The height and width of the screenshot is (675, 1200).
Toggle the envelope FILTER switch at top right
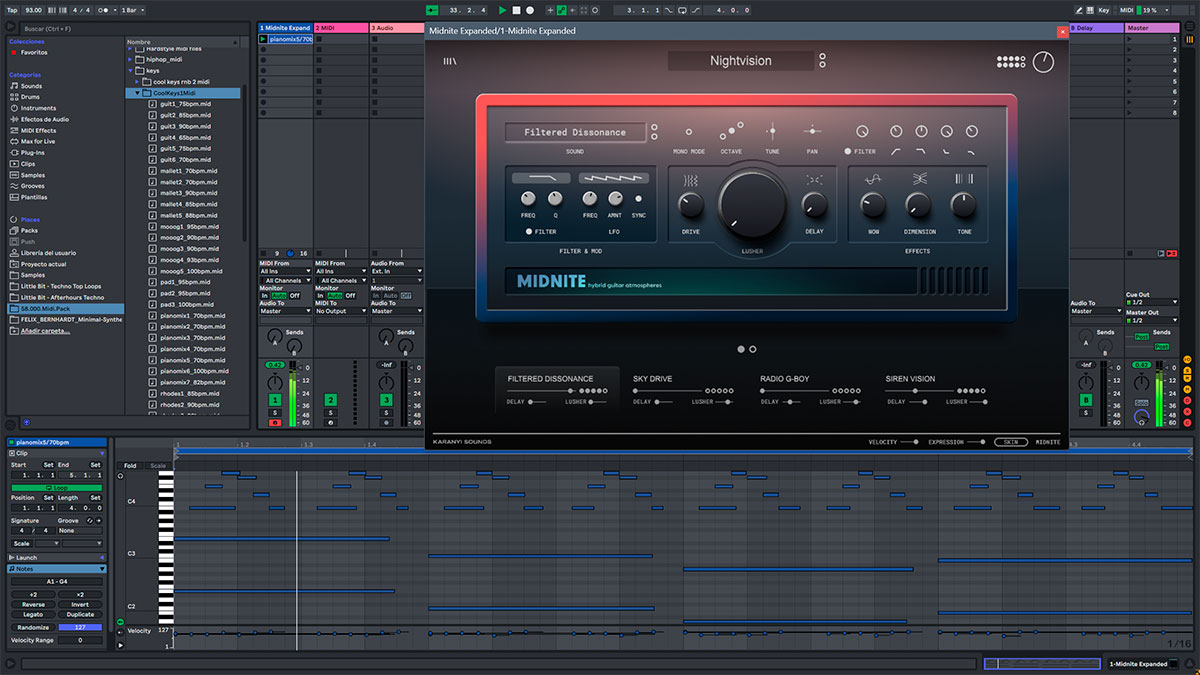tap(849, 151)
